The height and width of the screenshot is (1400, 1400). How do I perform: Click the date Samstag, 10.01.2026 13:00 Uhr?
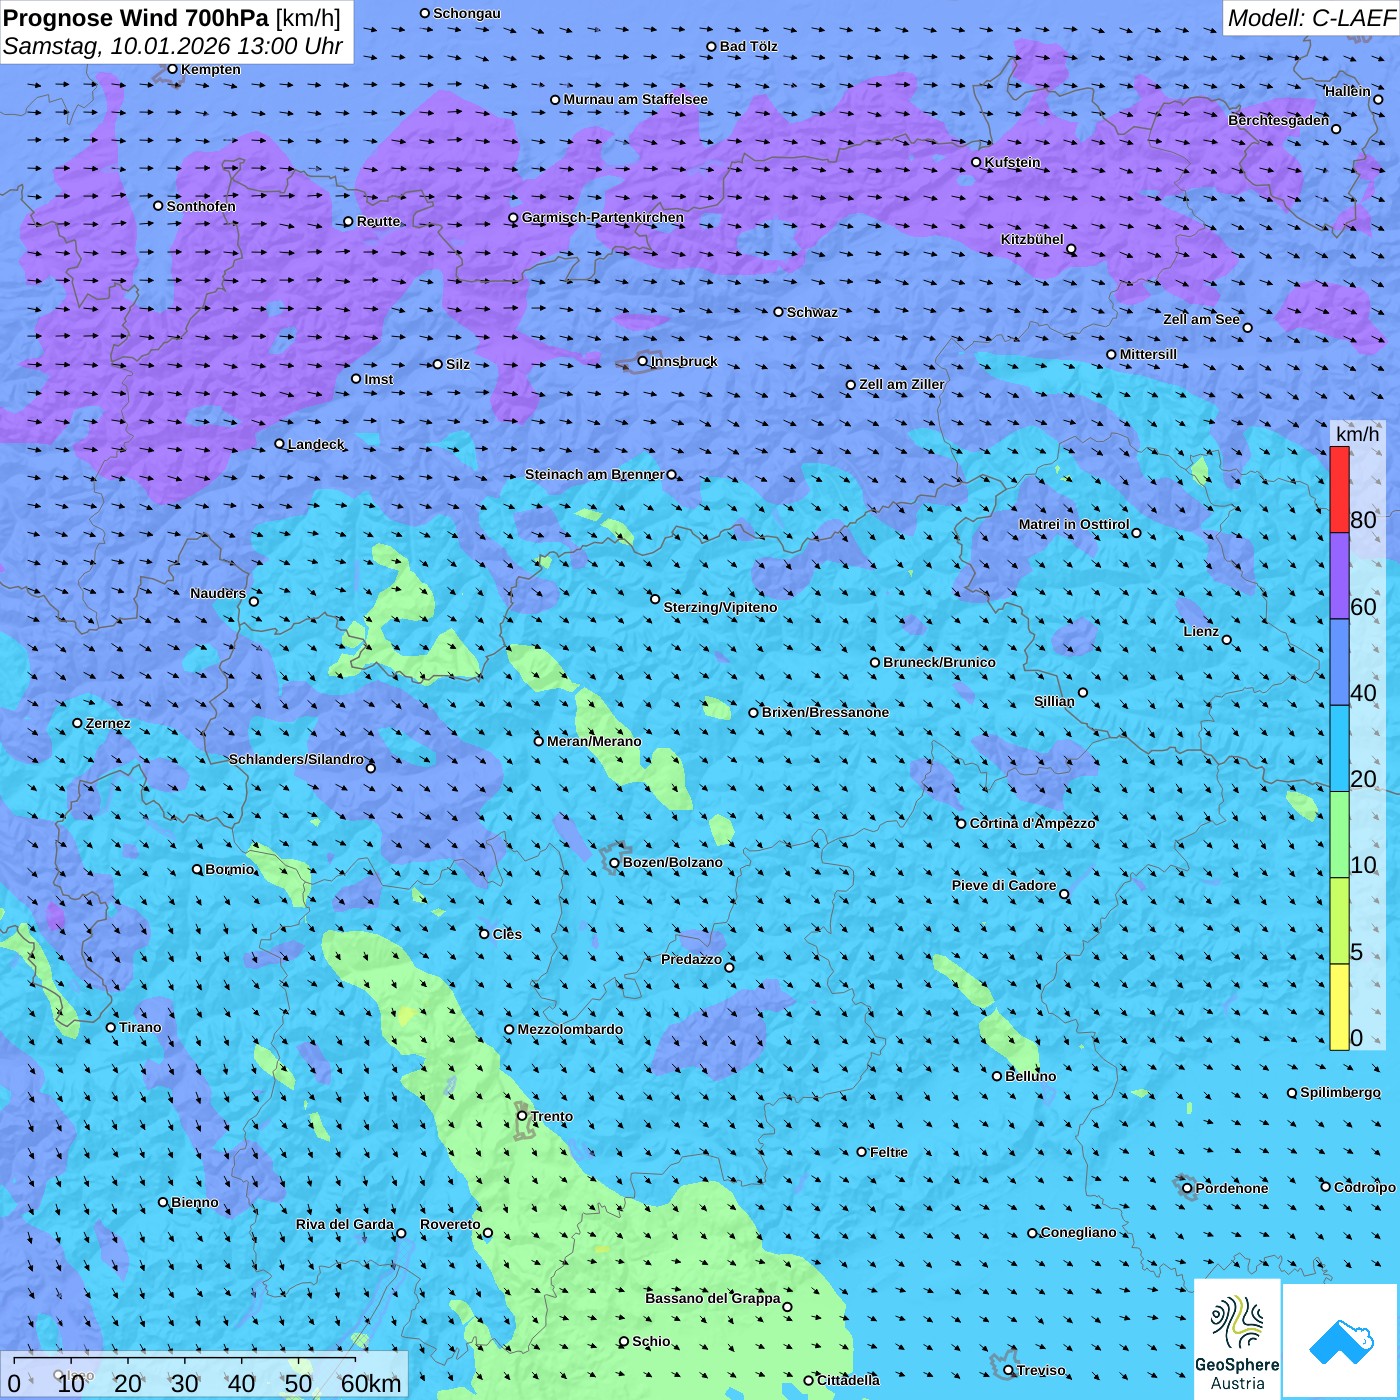pos(173,46)
